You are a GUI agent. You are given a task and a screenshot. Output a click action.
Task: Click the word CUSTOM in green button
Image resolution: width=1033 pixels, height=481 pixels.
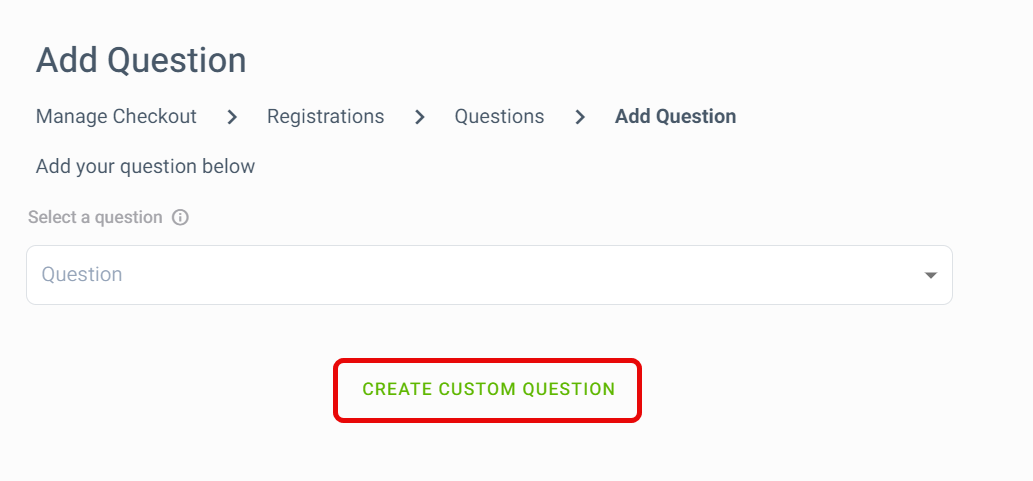[x=478, y=389]
